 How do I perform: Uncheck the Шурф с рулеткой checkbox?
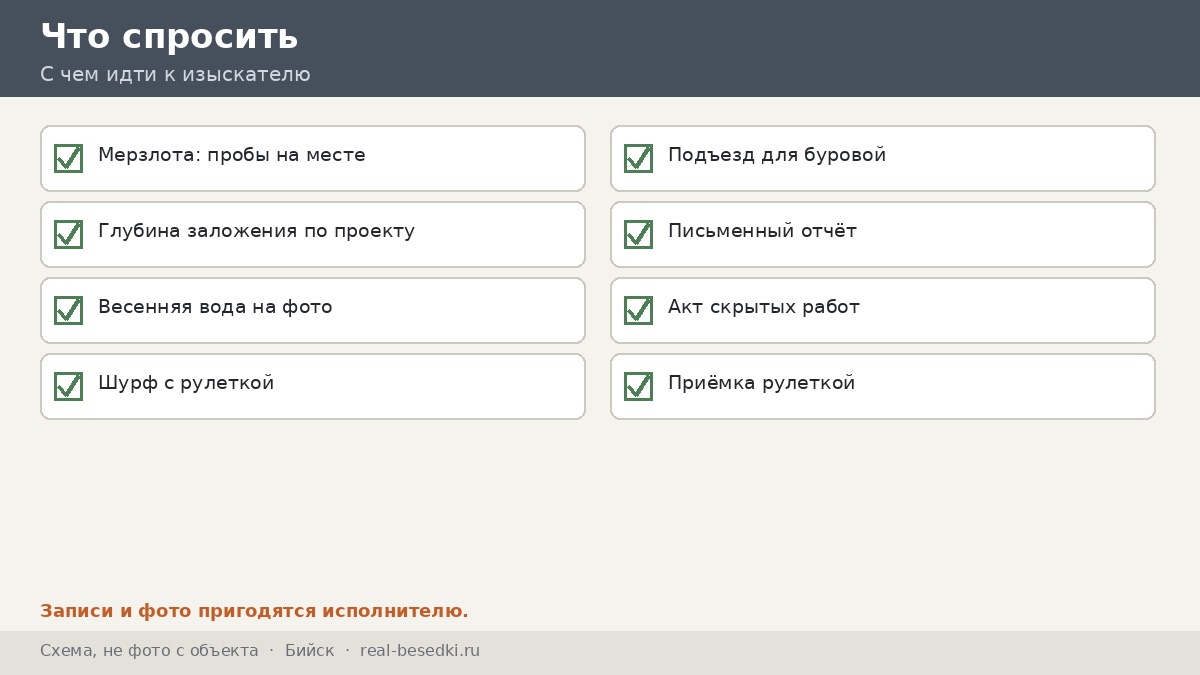tap(68, 386)
